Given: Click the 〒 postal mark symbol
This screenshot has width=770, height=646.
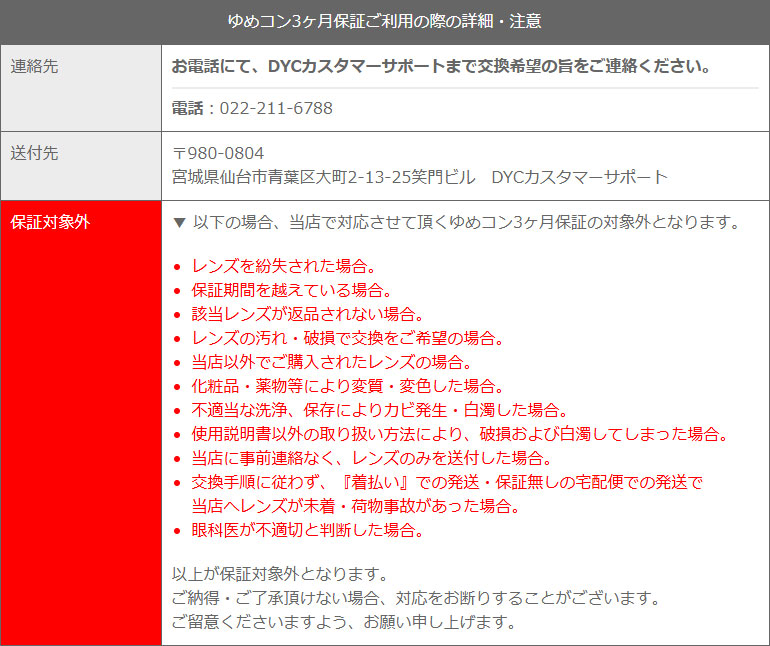Looking at the screenshot, I should 179,153.
